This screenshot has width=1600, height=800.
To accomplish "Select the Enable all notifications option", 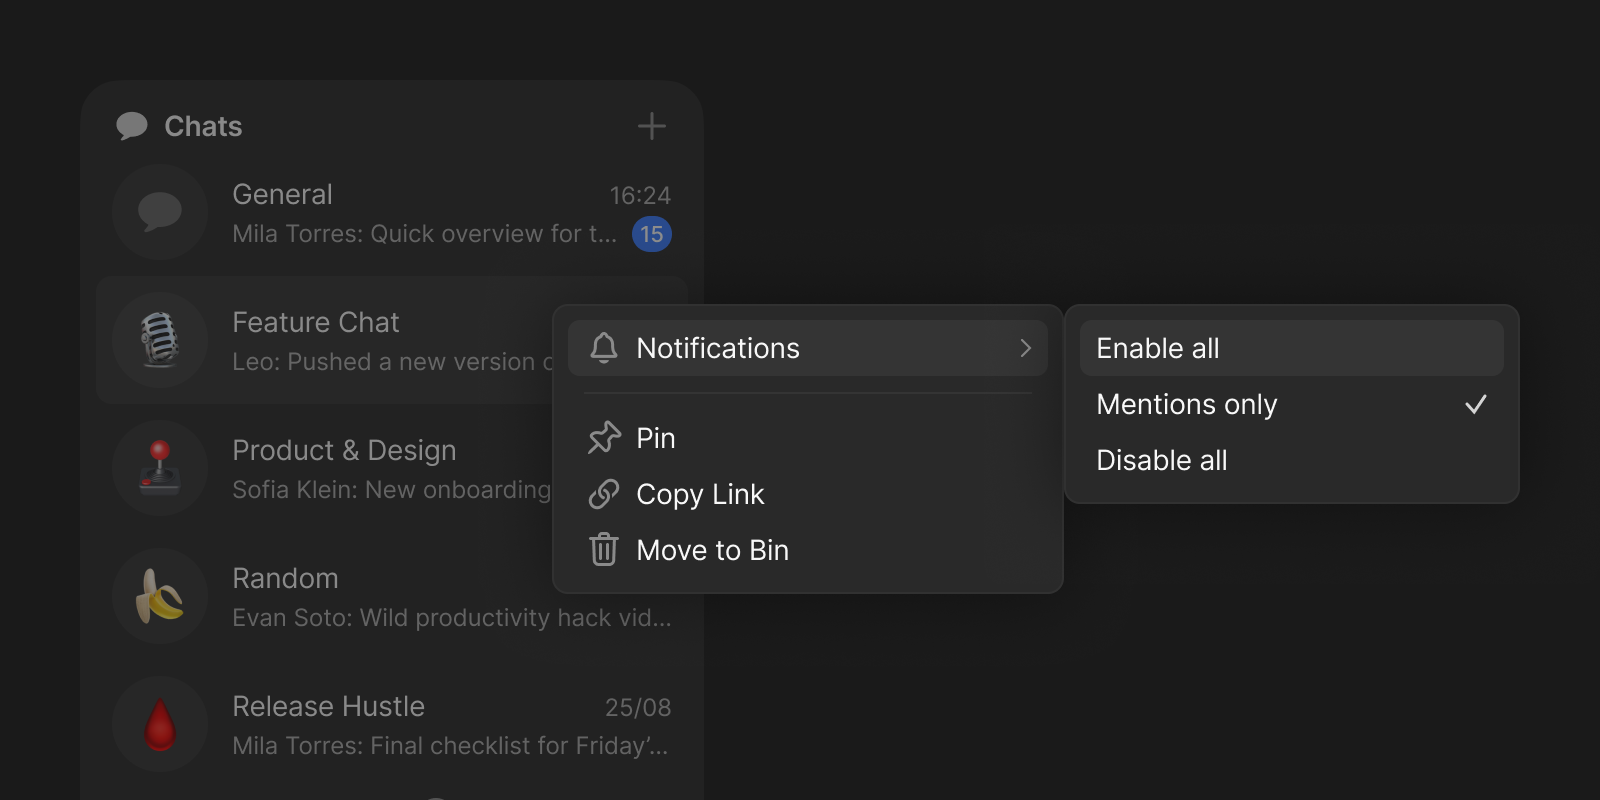I will click(x=1157, y=348).
